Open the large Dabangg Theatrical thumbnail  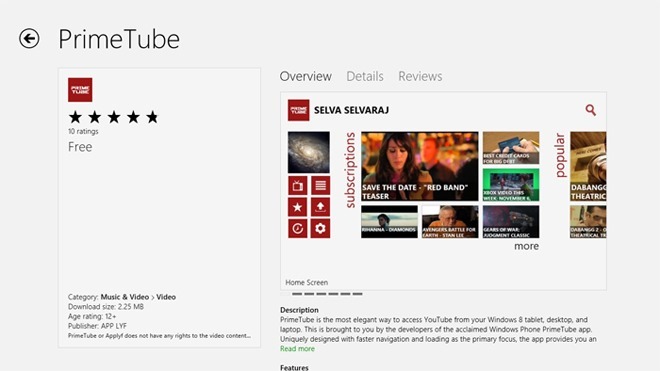pyautogui.click(x=588, y=166)
